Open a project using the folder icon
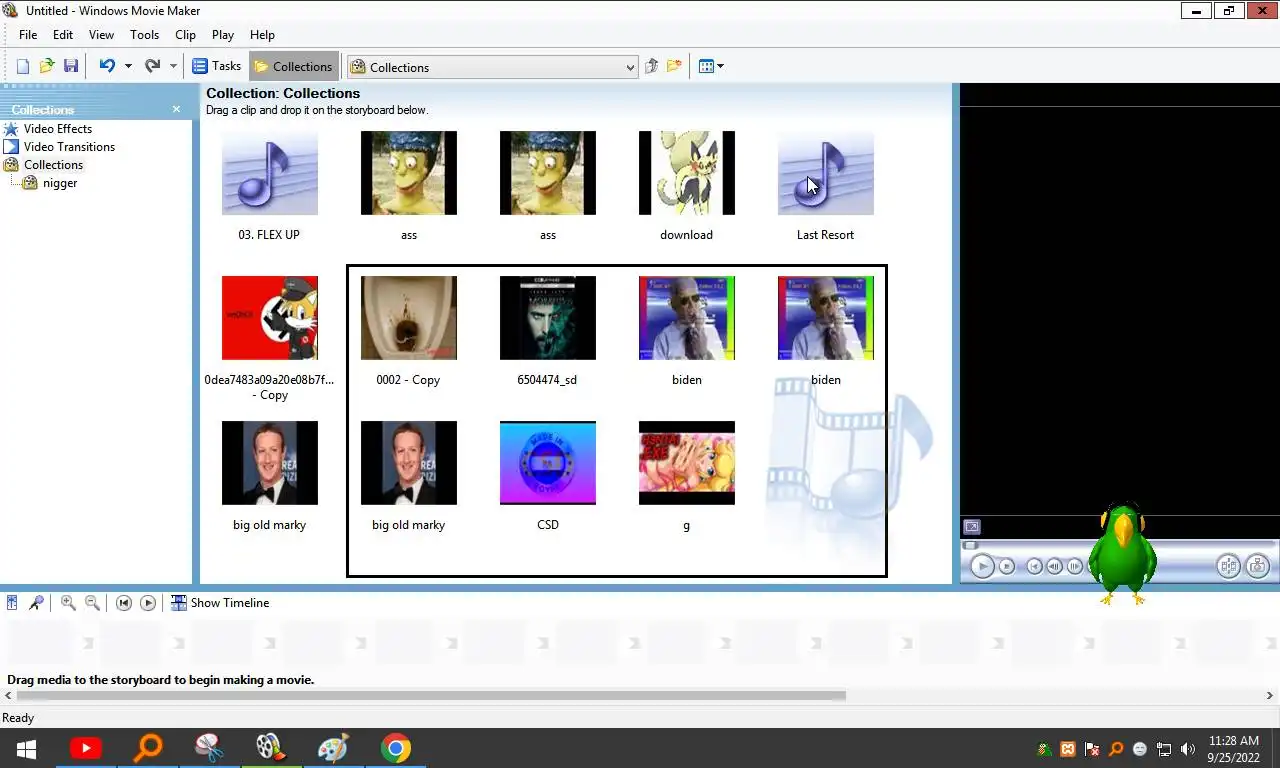The width and height of the screenshot is (1280, 768). click(x=46, y=66)
